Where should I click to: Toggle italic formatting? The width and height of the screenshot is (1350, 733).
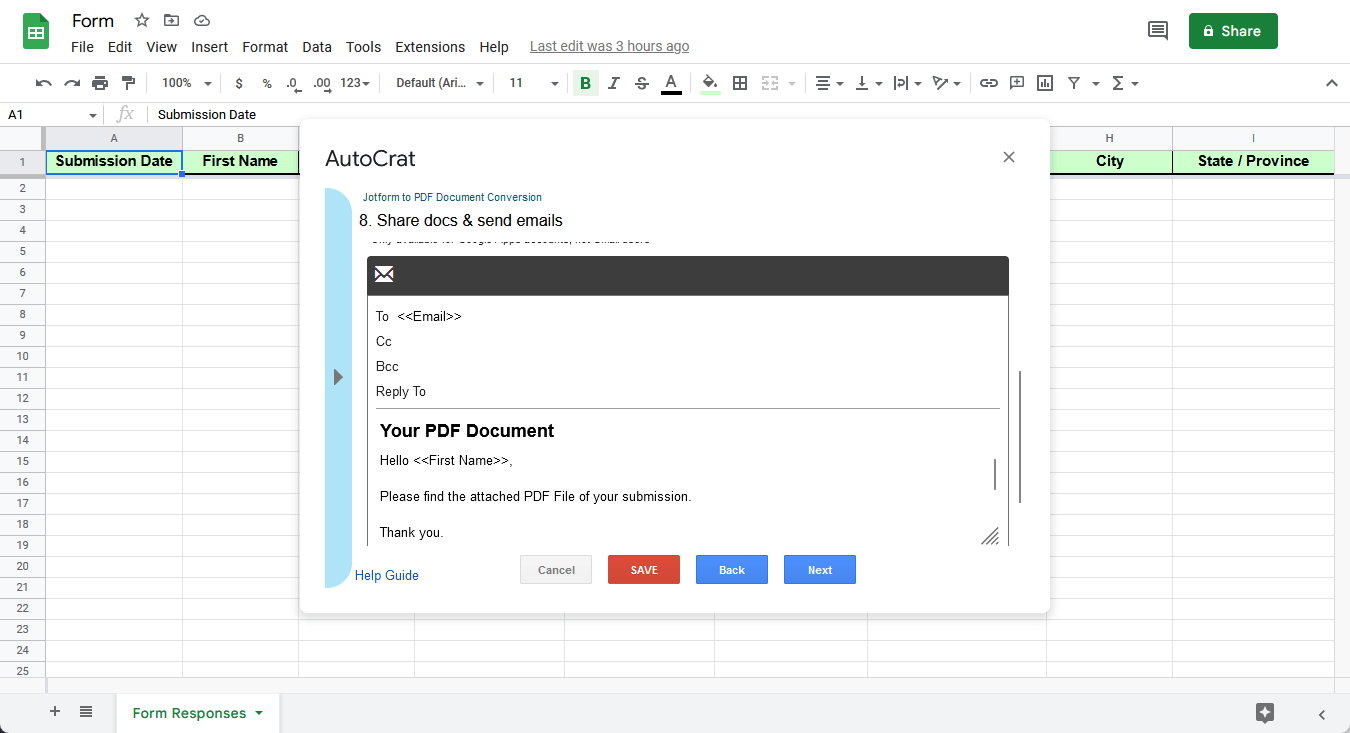click(614, 83)
